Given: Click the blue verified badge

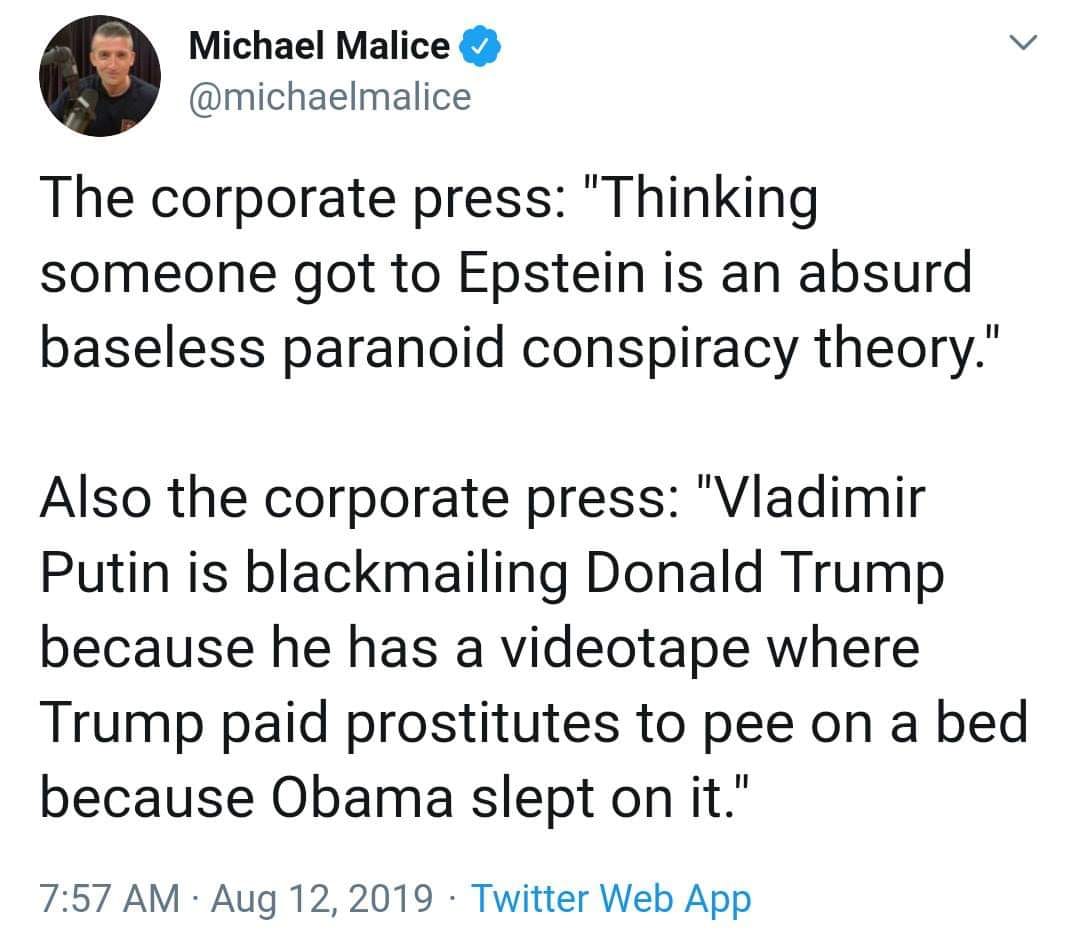Looking at the screenshot, I should click(481, 45).
